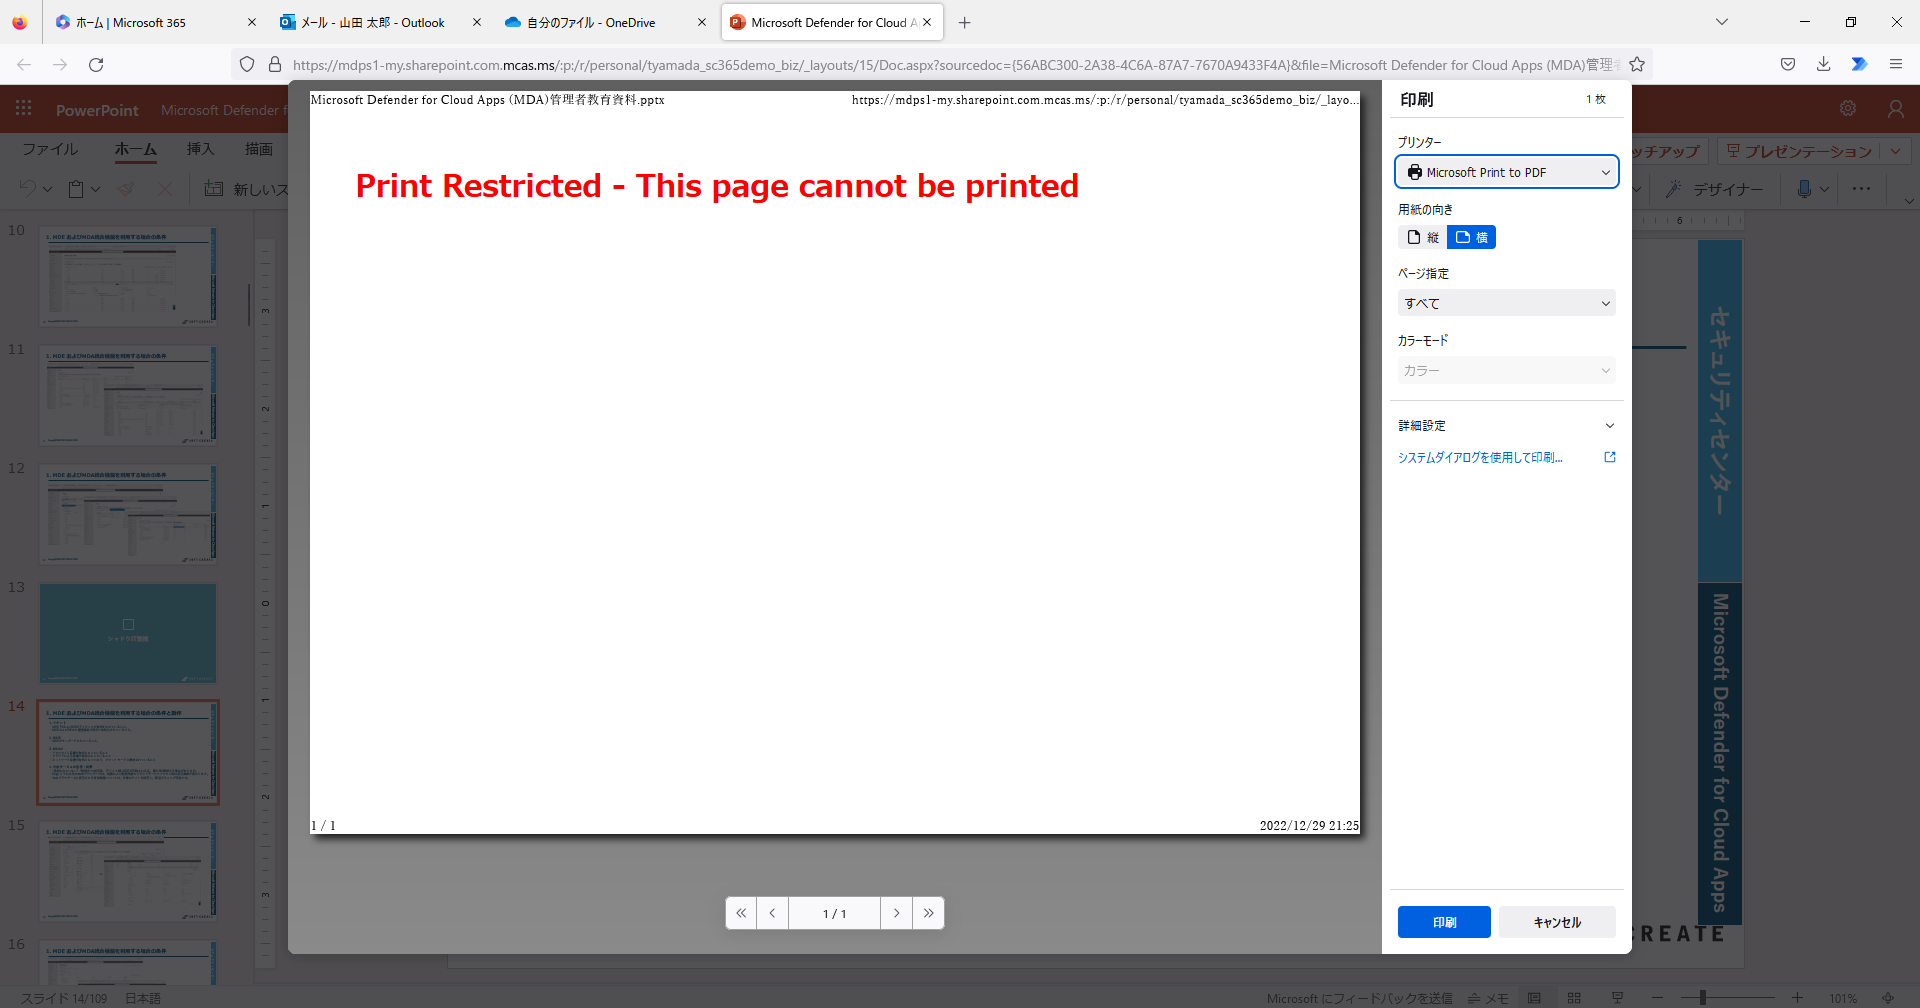Switch to the 自分のファイル - OneDrive tab
The width and height of the screenshot is (1920, 1008).
[x=605, y=22]
